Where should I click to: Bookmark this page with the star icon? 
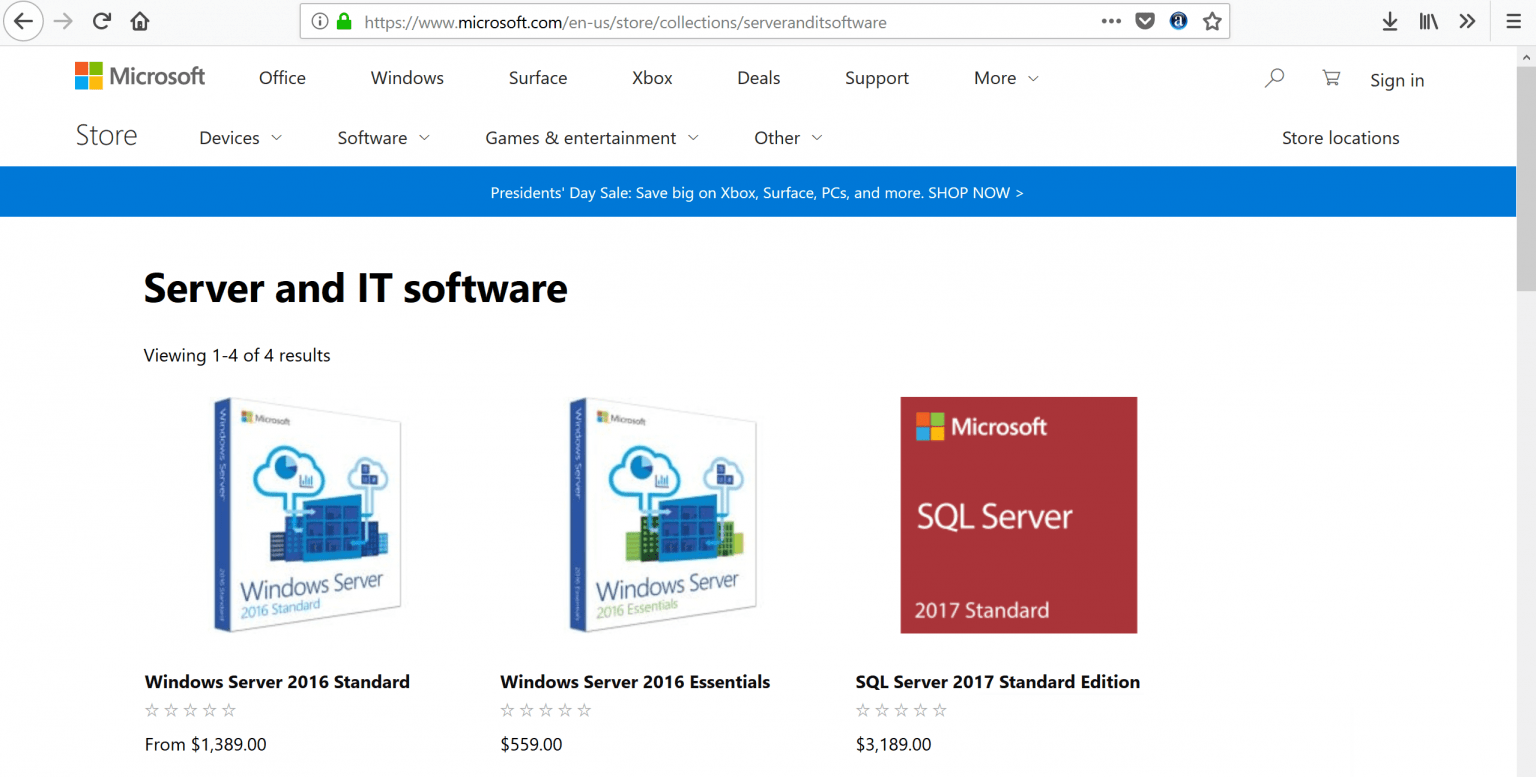pos(1212,21)
